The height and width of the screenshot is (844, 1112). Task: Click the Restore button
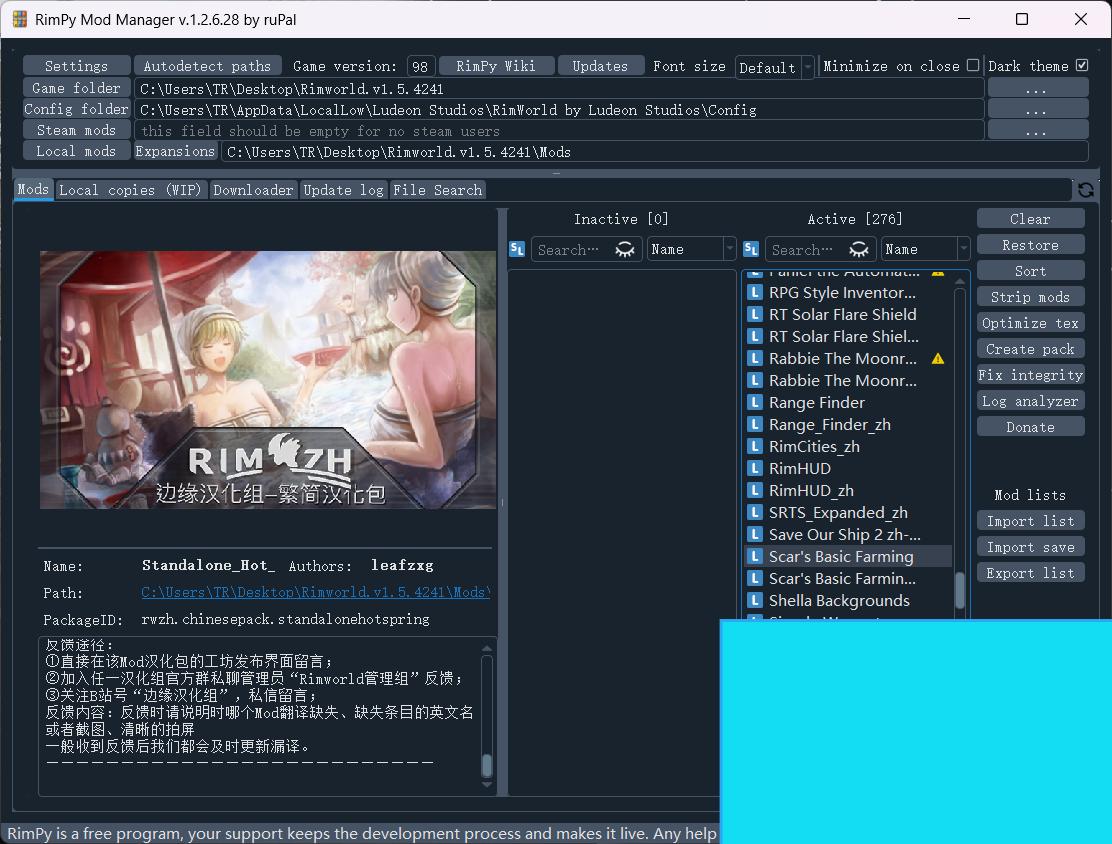tap(1030, 245)
